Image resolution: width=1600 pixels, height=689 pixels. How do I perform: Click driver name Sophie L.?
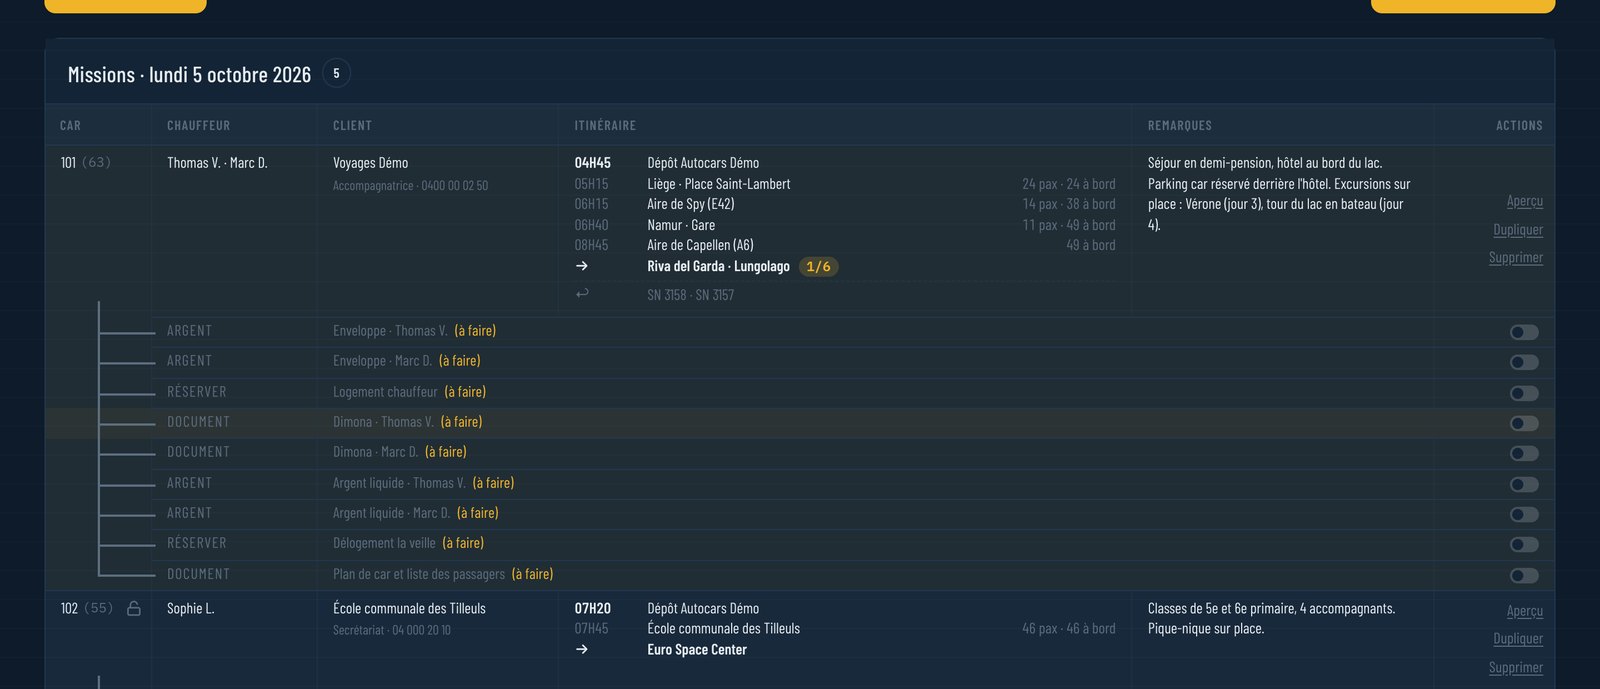point(190,608)
